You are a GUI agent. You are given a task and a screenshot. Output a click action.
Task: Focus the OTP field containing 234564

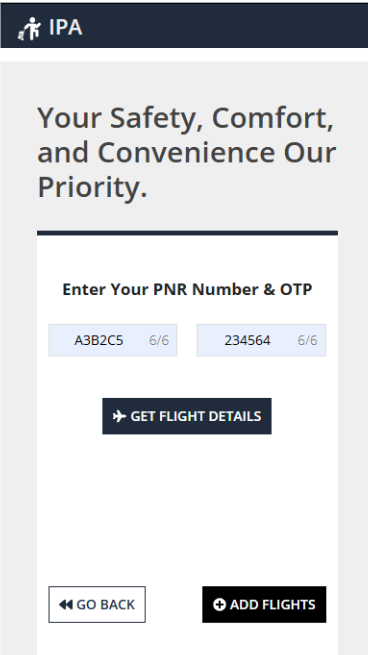(261, 340)
